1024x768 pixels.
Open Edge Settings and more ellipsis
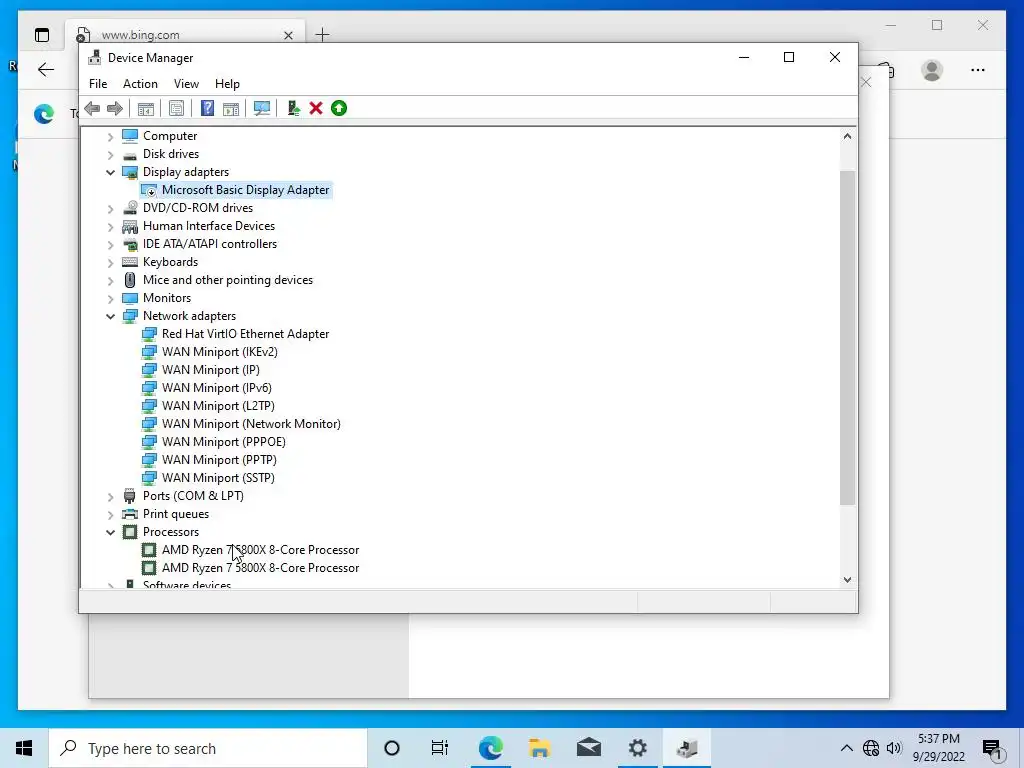pos(978,70)
